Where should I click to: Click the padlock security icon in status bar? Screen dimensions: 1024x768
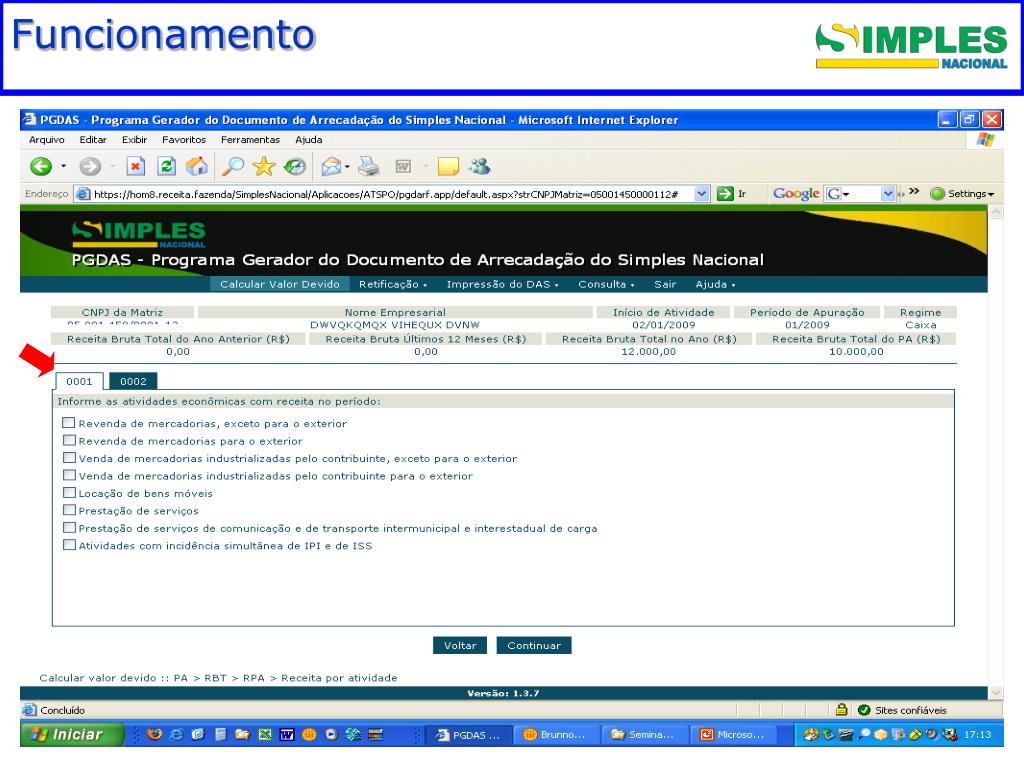(842, 709)
